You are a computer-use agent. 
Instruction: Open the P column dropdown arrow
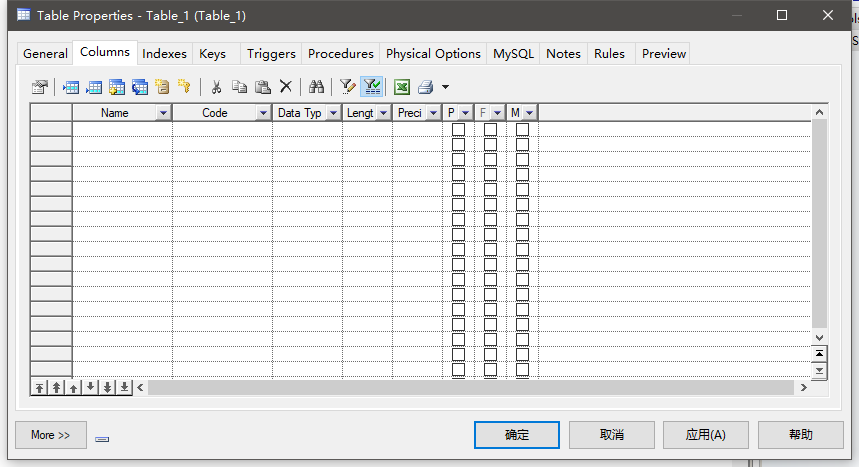(465, 113)
